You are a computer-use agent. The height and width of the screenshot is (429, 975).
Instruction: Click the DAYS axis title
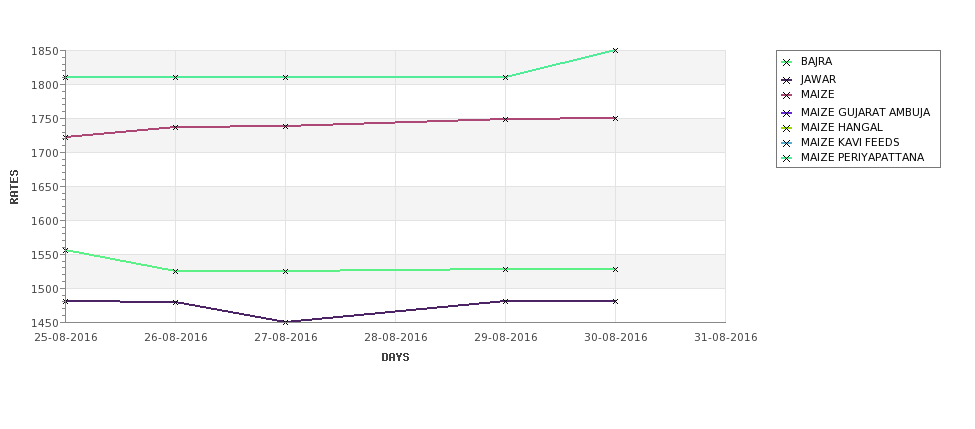[x=395, y=358]
